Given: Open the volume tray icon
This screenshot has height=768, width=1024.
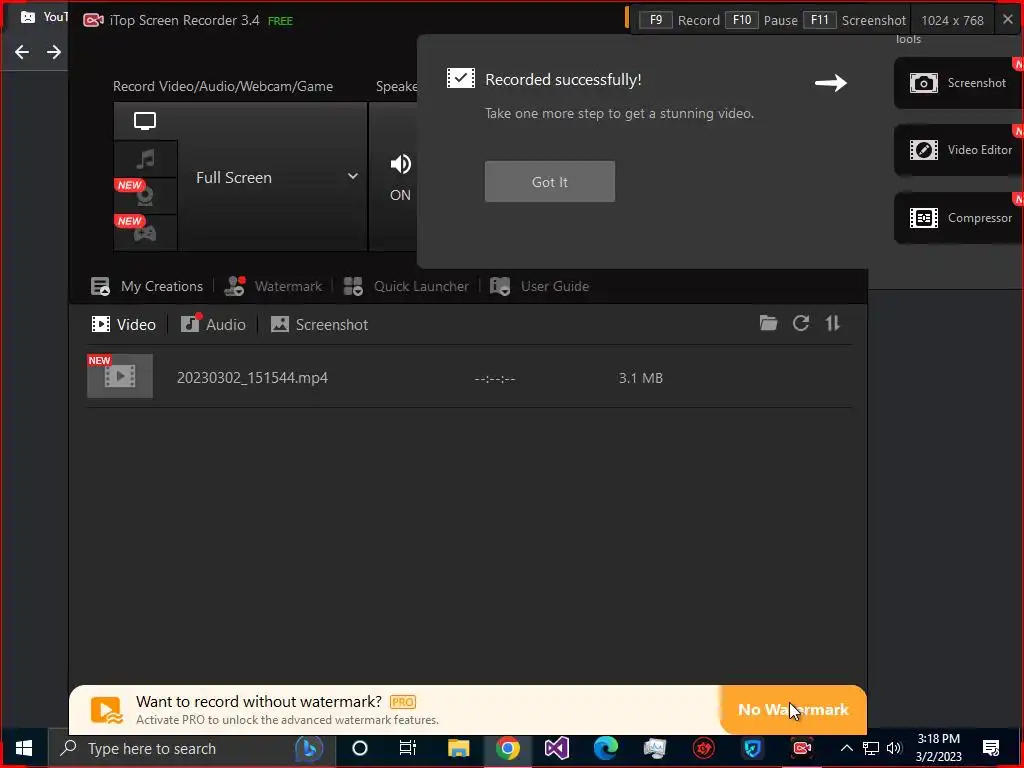Looking at the screenshot, I should click(895, 748).
